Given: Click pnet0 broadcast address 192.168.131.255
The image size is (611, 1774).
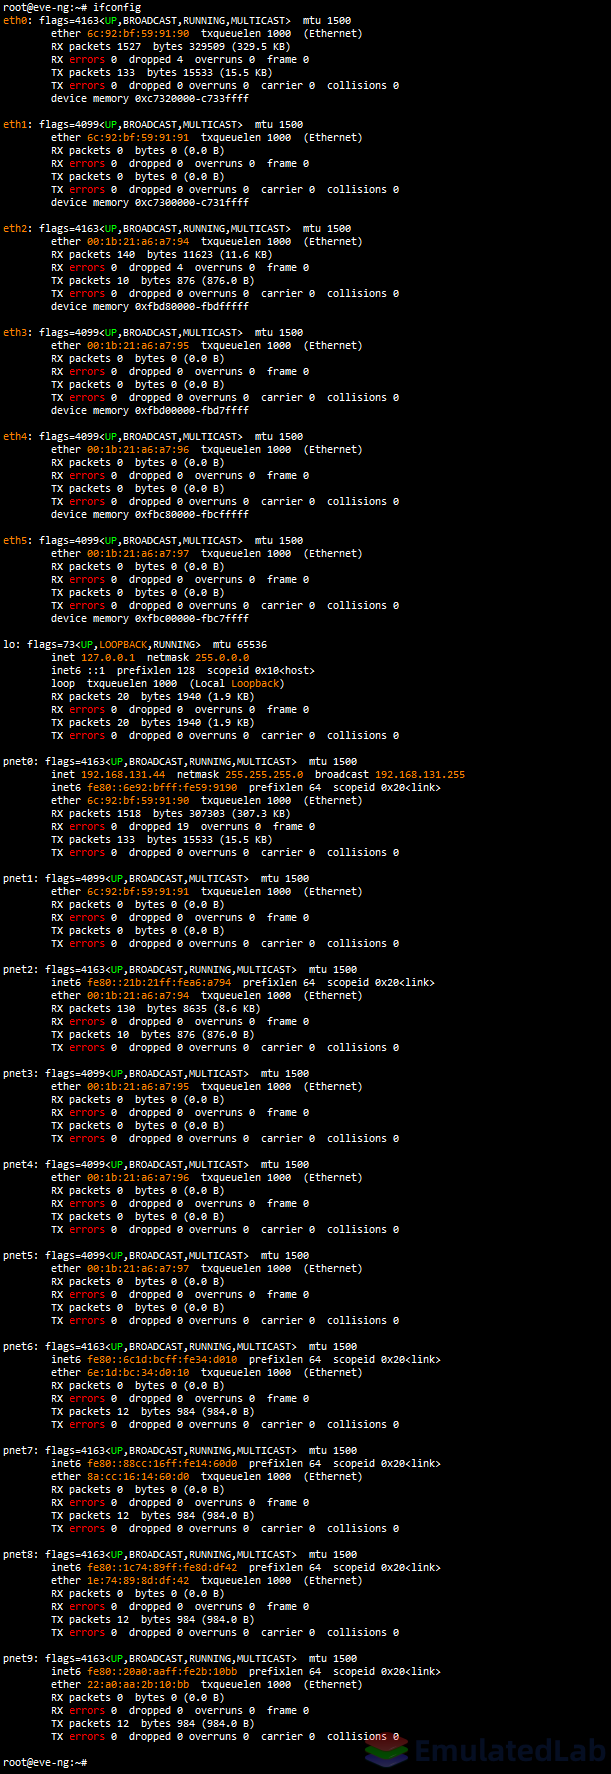Looking at the screenshot, I should coord(420,774).
